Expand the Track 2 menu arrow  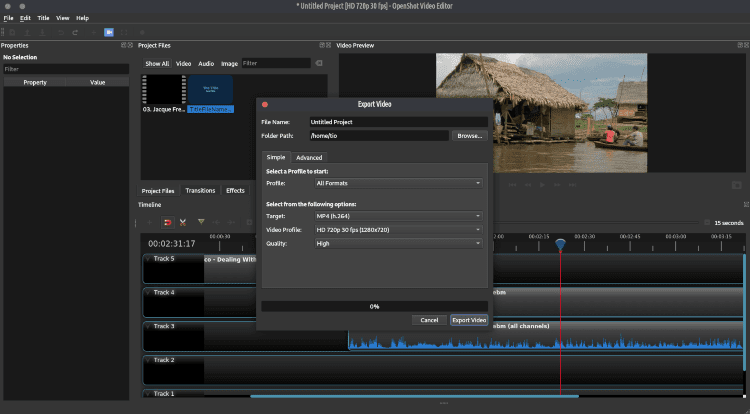(x=148, y=360)
